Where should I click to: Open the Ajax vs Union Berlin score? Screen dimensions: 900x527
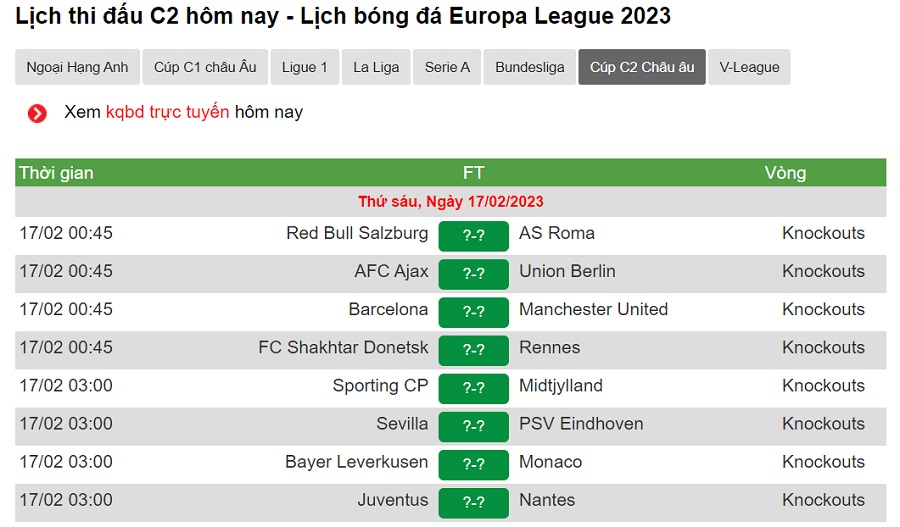pyautogui.click(x=473, y=273)
